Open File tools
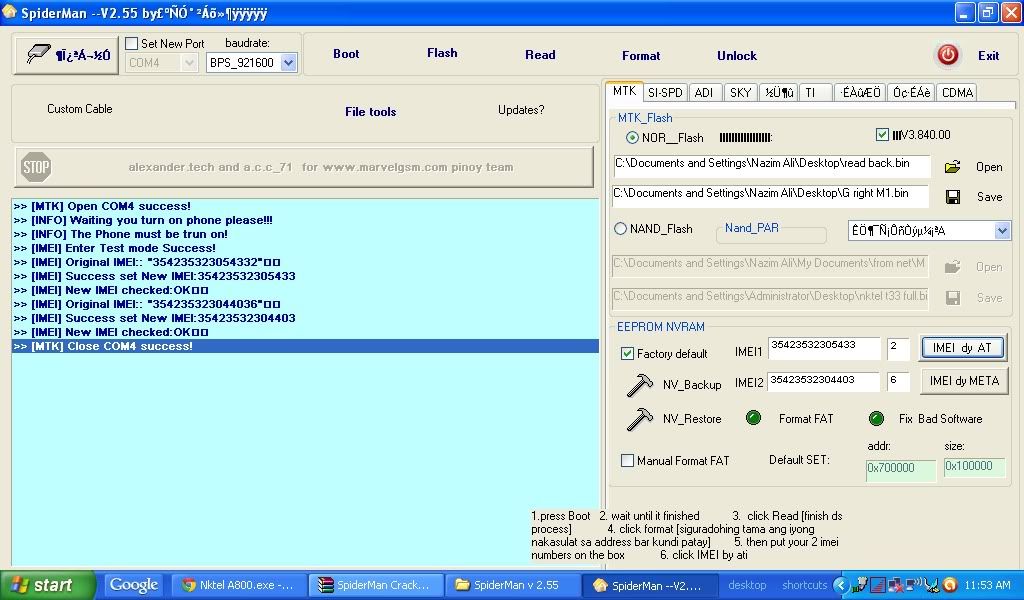 coord(370,112)
